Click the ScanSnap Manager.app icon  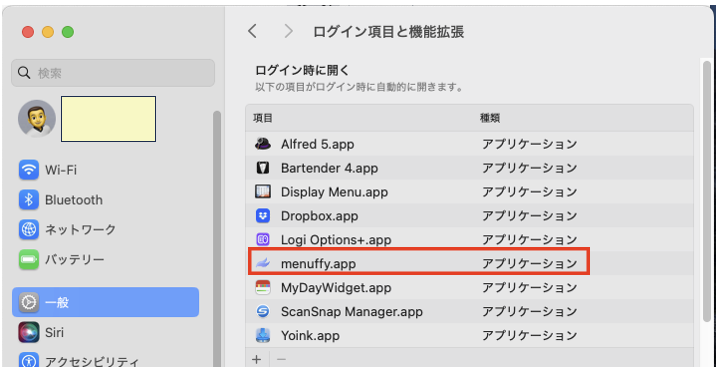coord(263,311)
